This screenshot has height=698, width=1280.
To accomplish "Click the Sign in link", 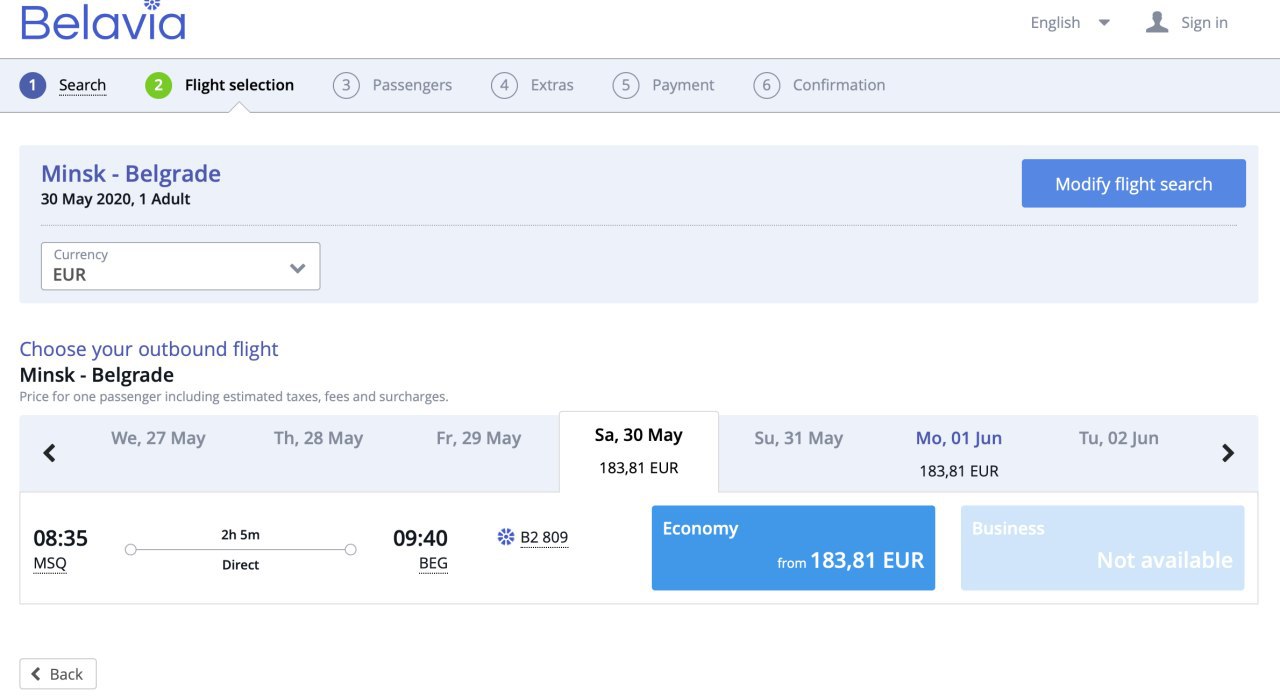I will [1204, 23].
